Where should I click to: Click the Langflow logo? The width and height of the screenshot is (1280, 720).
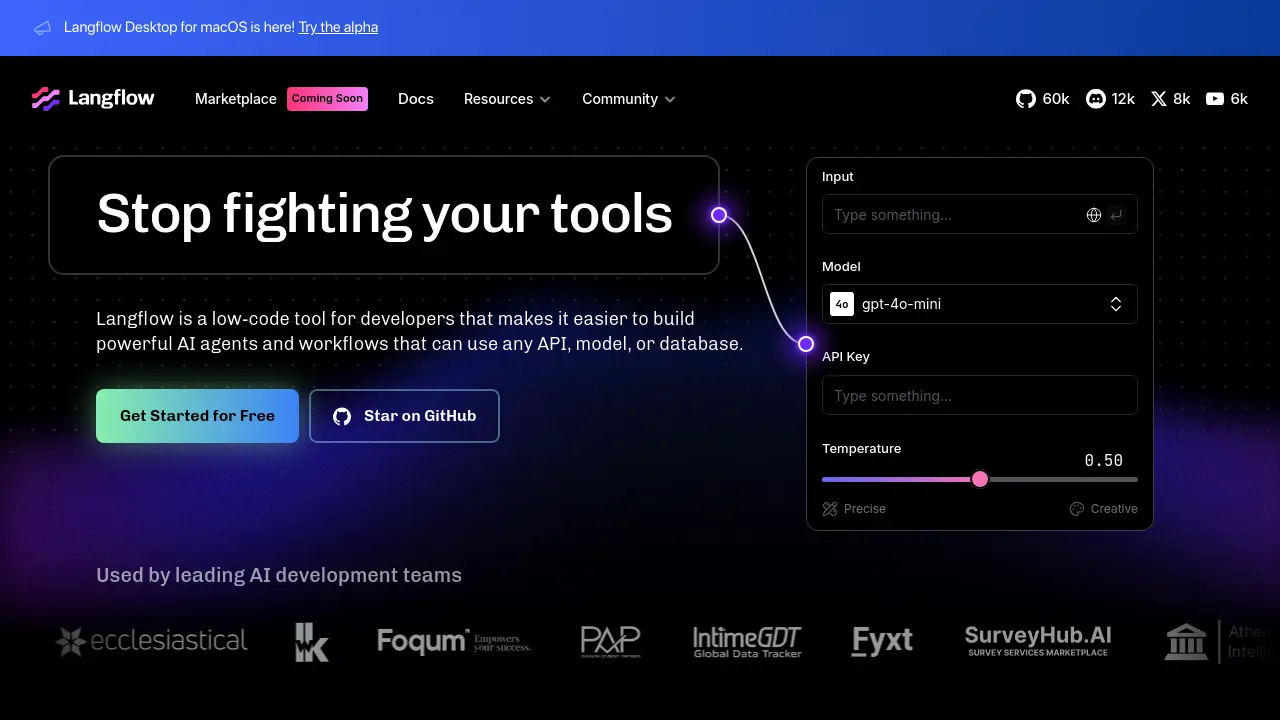93,98
